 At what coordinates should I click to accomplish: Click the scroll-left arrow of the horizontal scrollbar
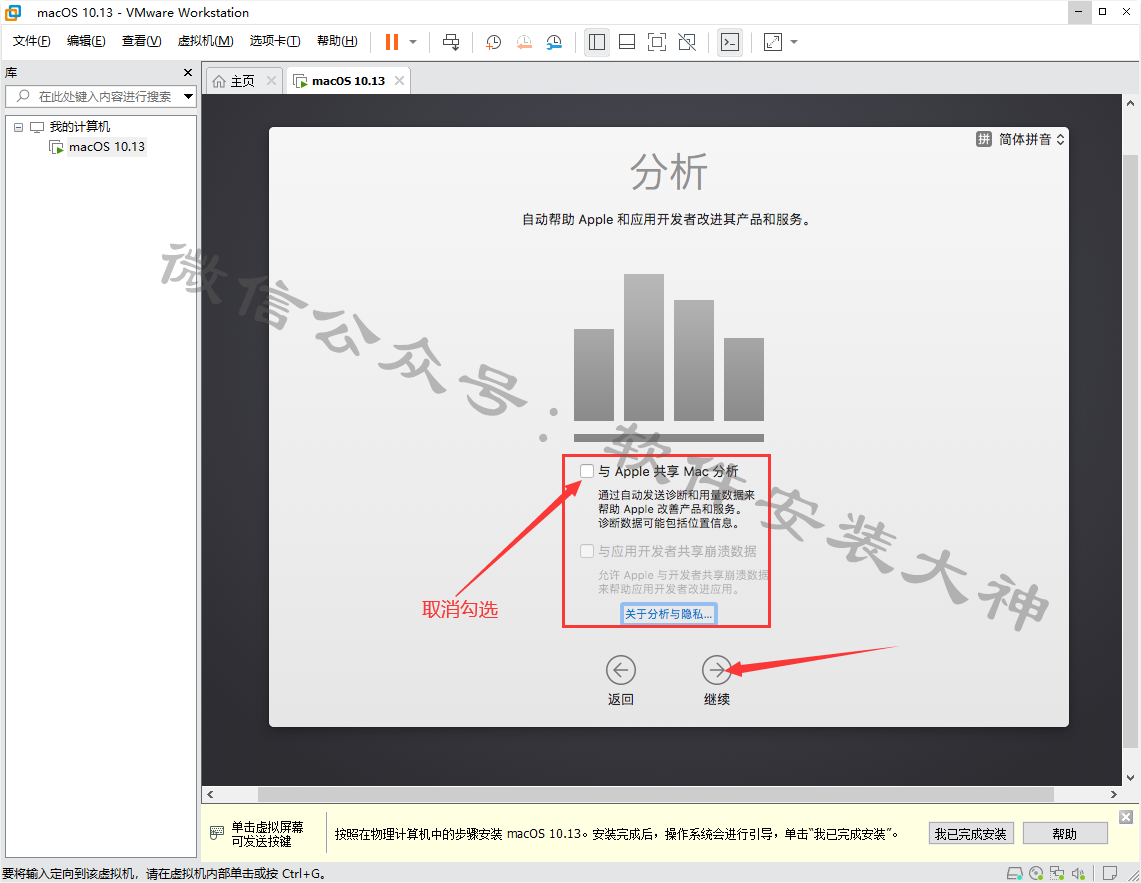tap(210, 794)
